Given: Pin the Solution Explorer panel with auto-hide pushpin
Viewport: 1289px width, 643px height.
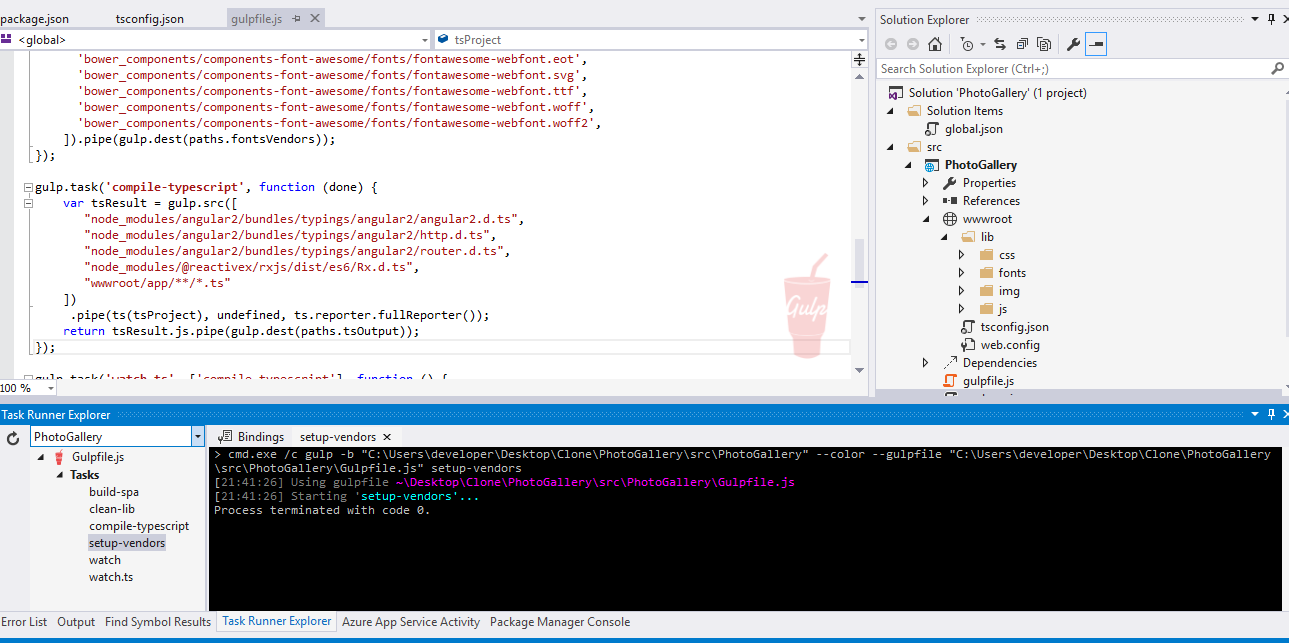Looking at the screenshot, I should [1272, 20].
